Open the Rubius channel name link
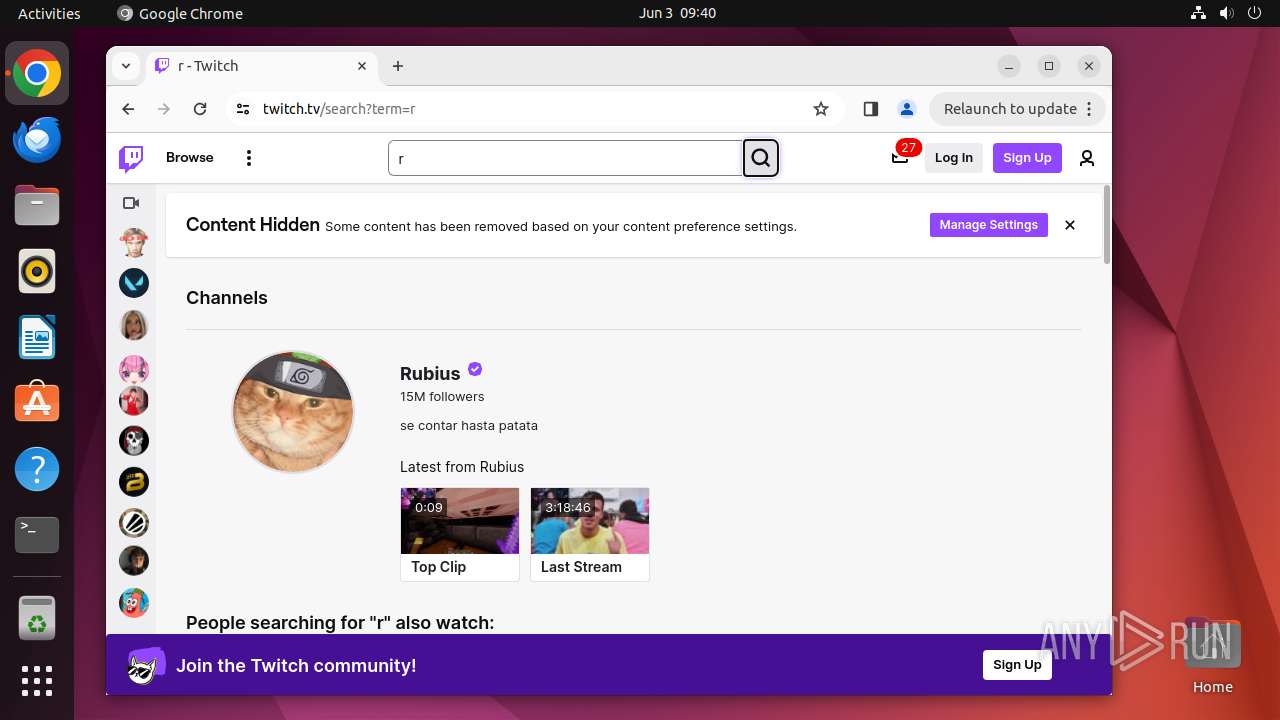 (430, 373)
